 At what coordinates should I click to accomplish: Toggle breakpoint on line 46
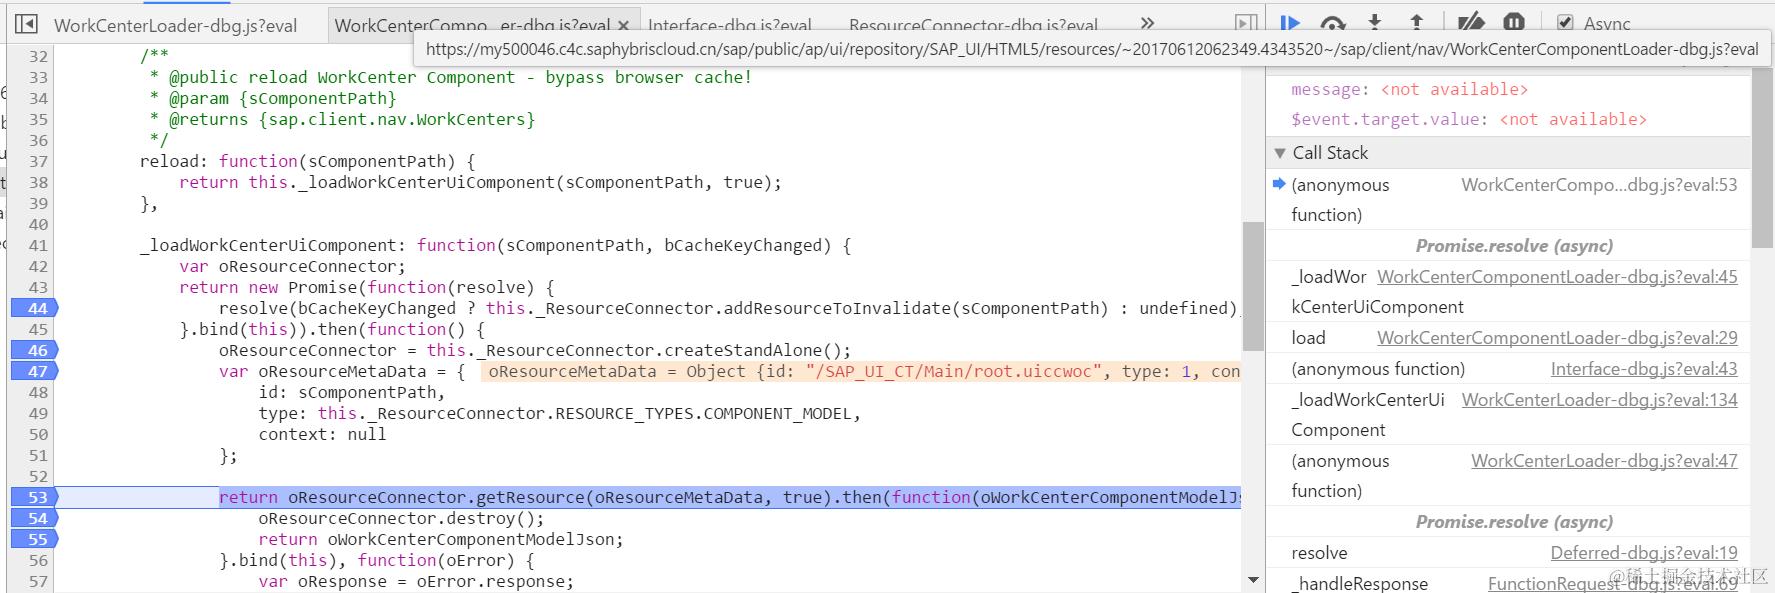[x=36, y=350]
